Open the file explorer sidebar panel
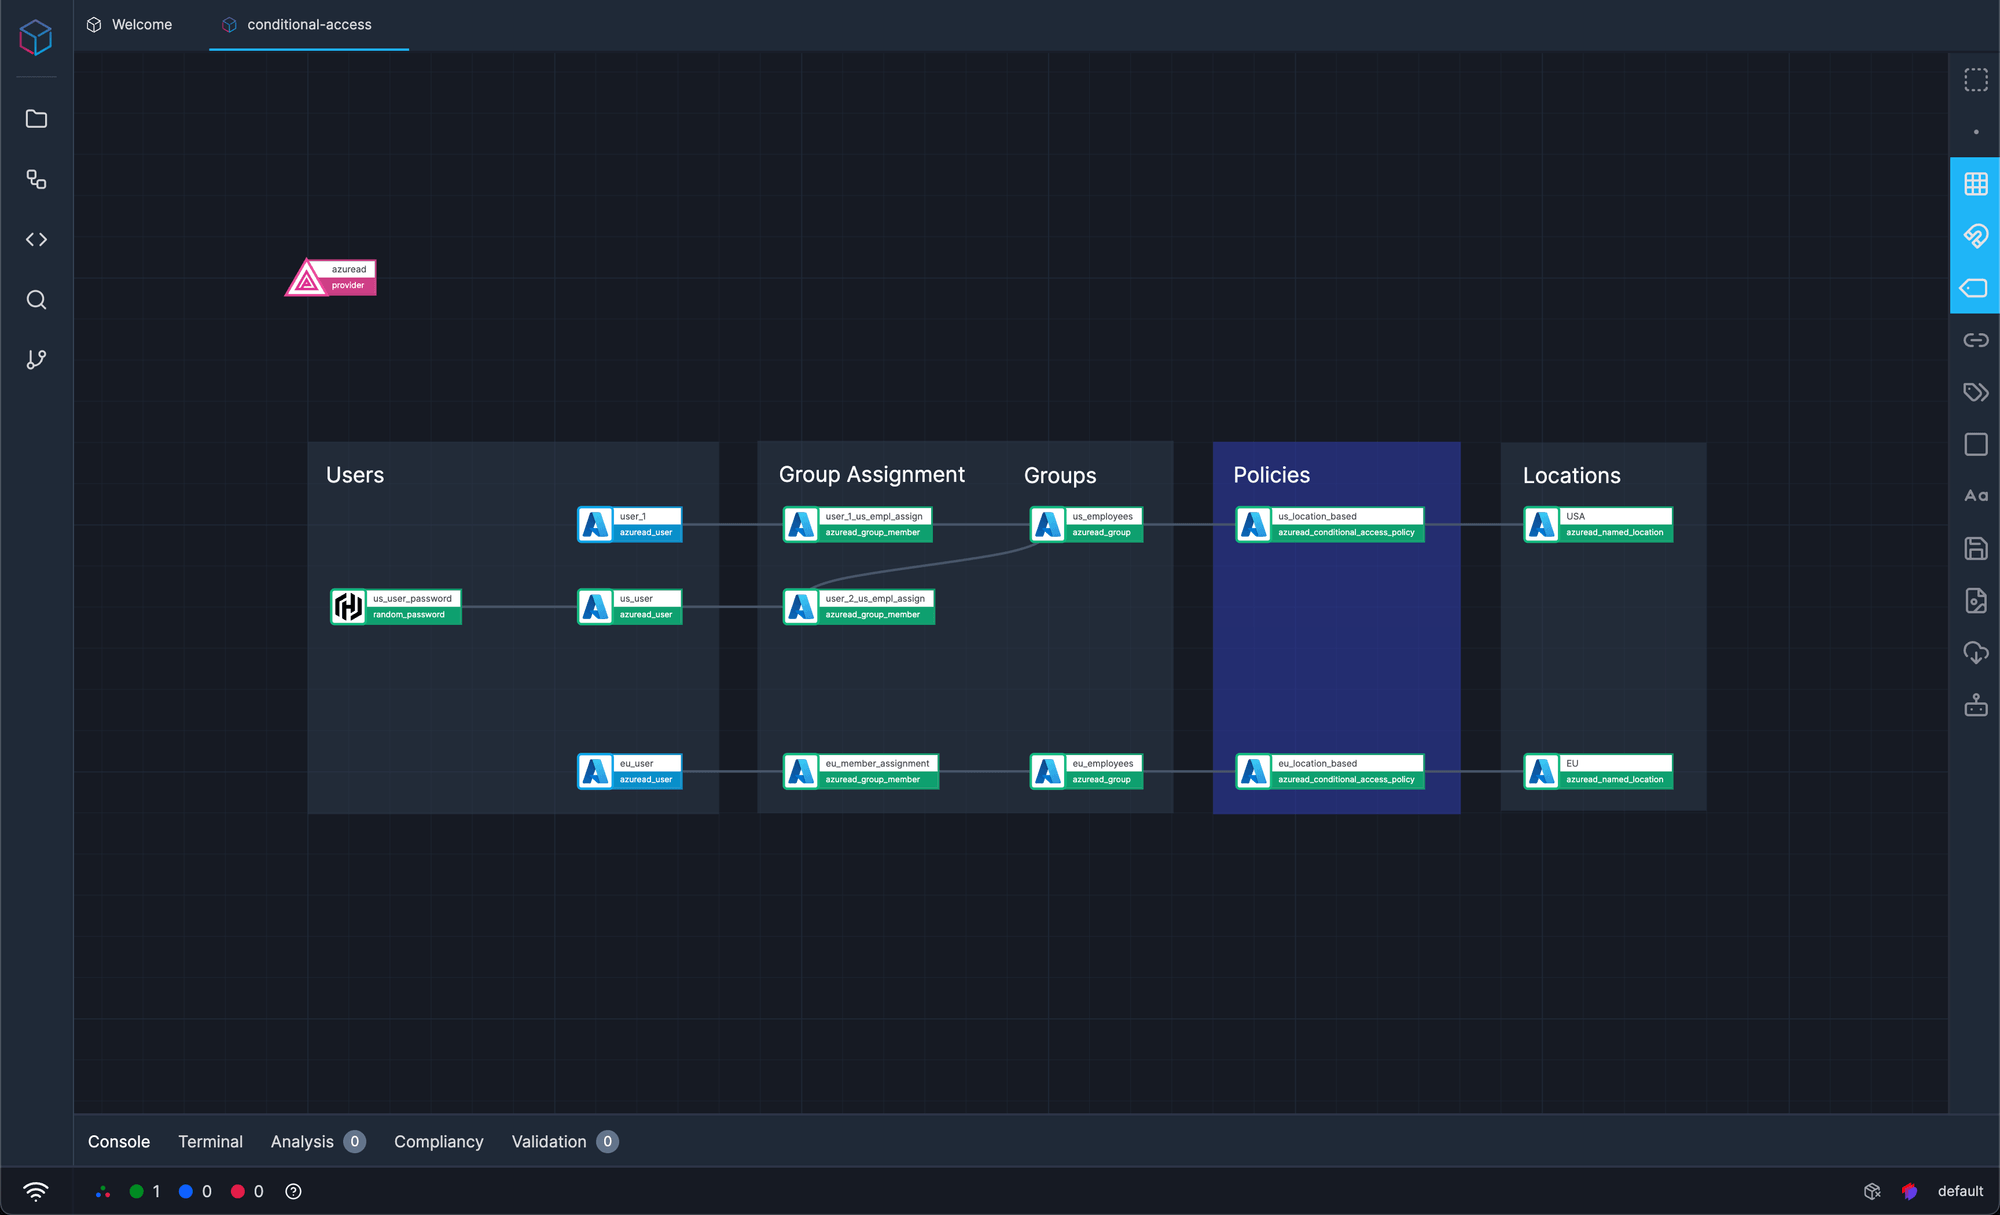2000x1215 pixels. (36, 118)
